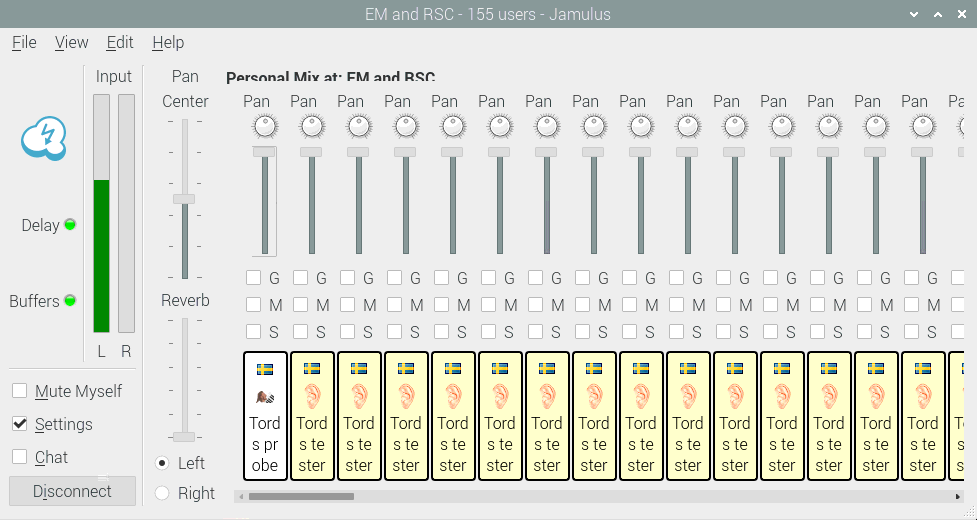Click Pan knob of second Tords tester channel
977x520 pixels.
click(x=359, y=127)
